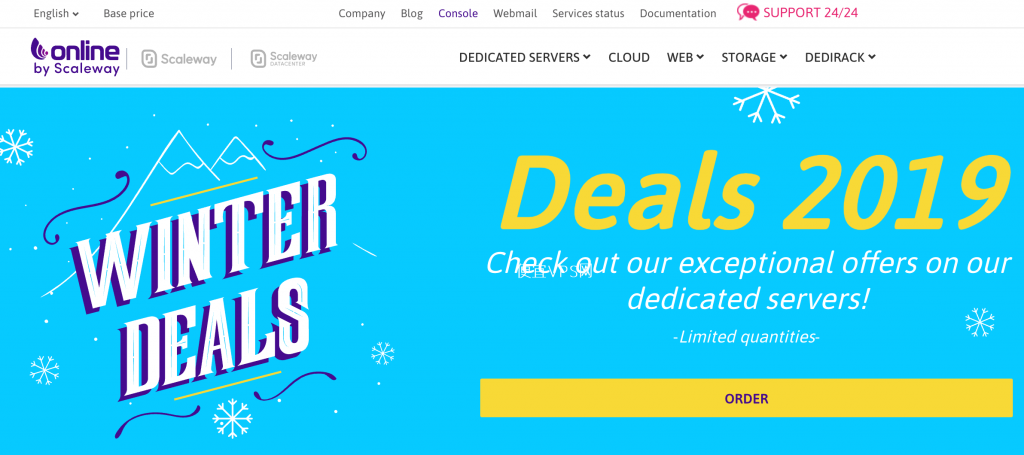The image size is (1024, 455).
Task: Click the pink support chat bubble icon
Action: tap(748, 12)
